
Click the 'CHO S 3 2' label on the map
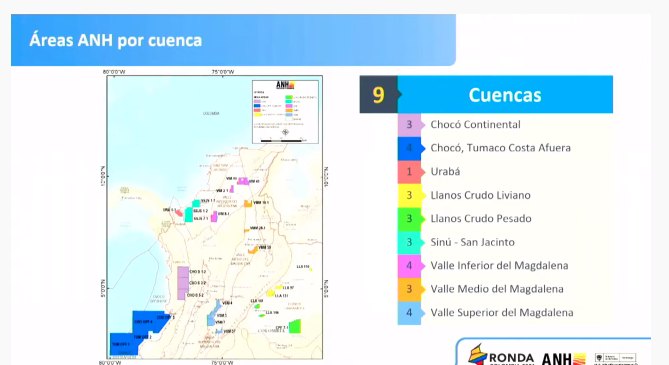coord(198,283)
